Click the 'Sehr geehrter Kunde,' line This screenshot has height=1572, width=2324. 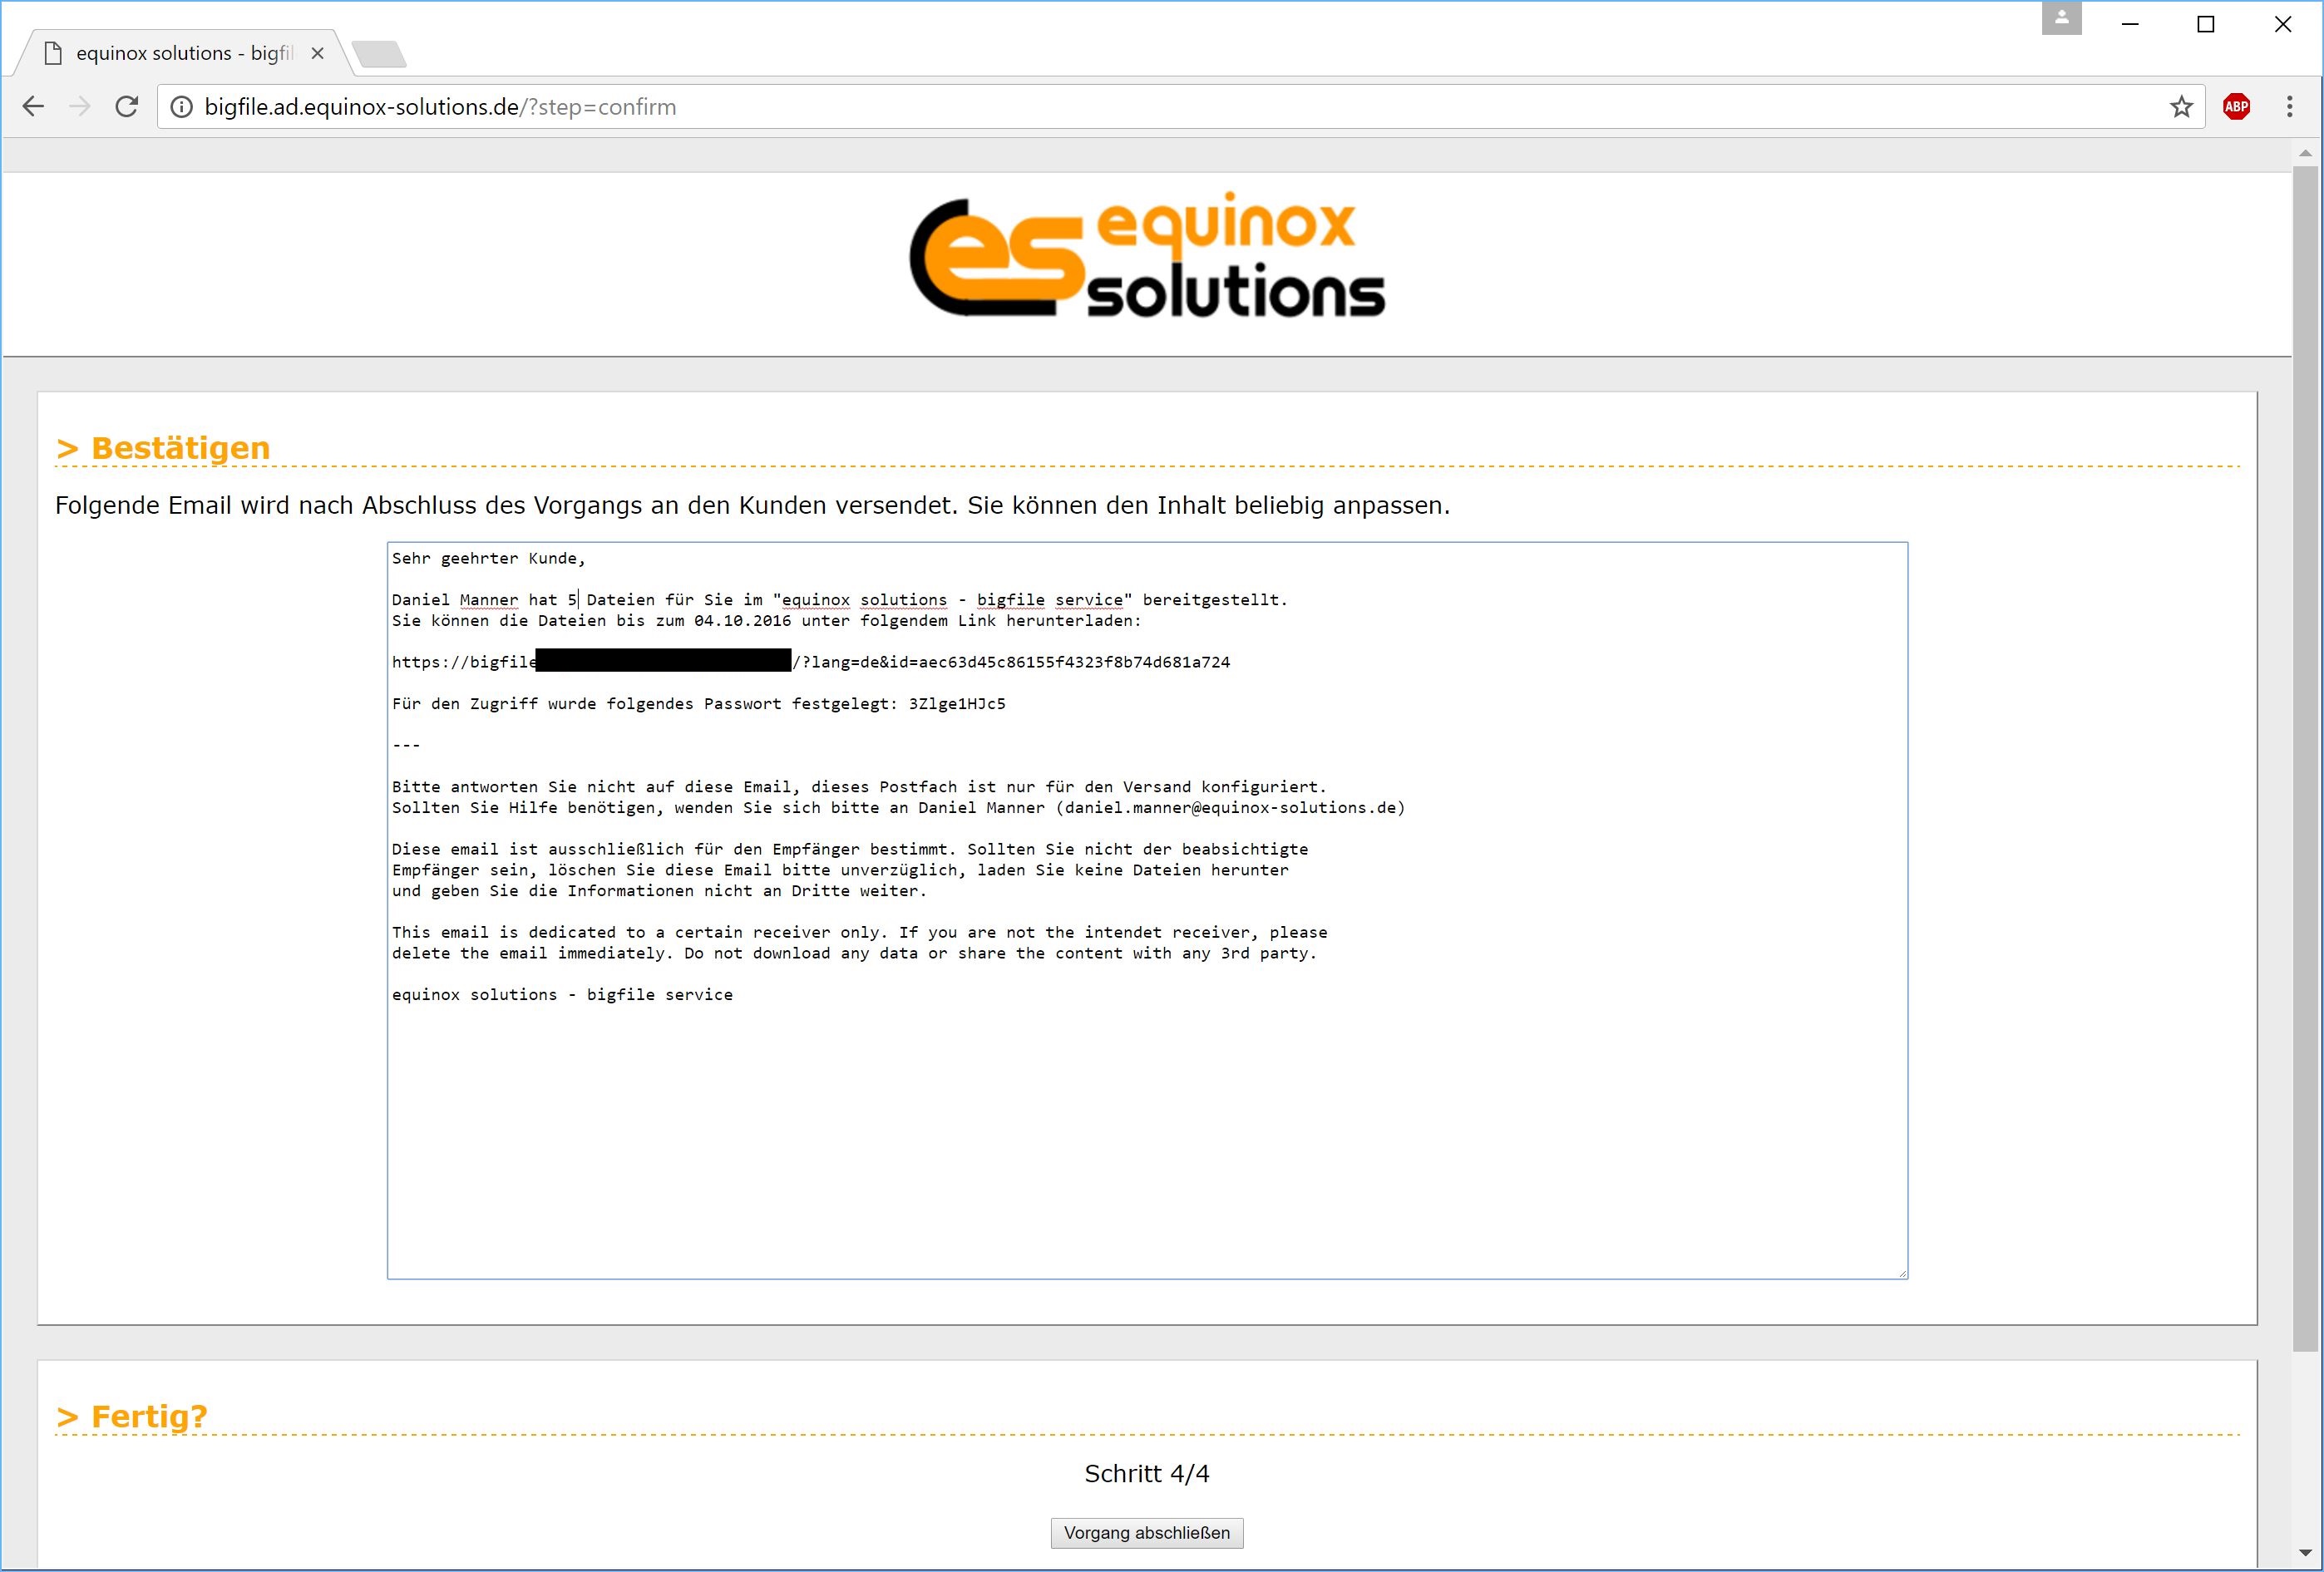[489, 558]
